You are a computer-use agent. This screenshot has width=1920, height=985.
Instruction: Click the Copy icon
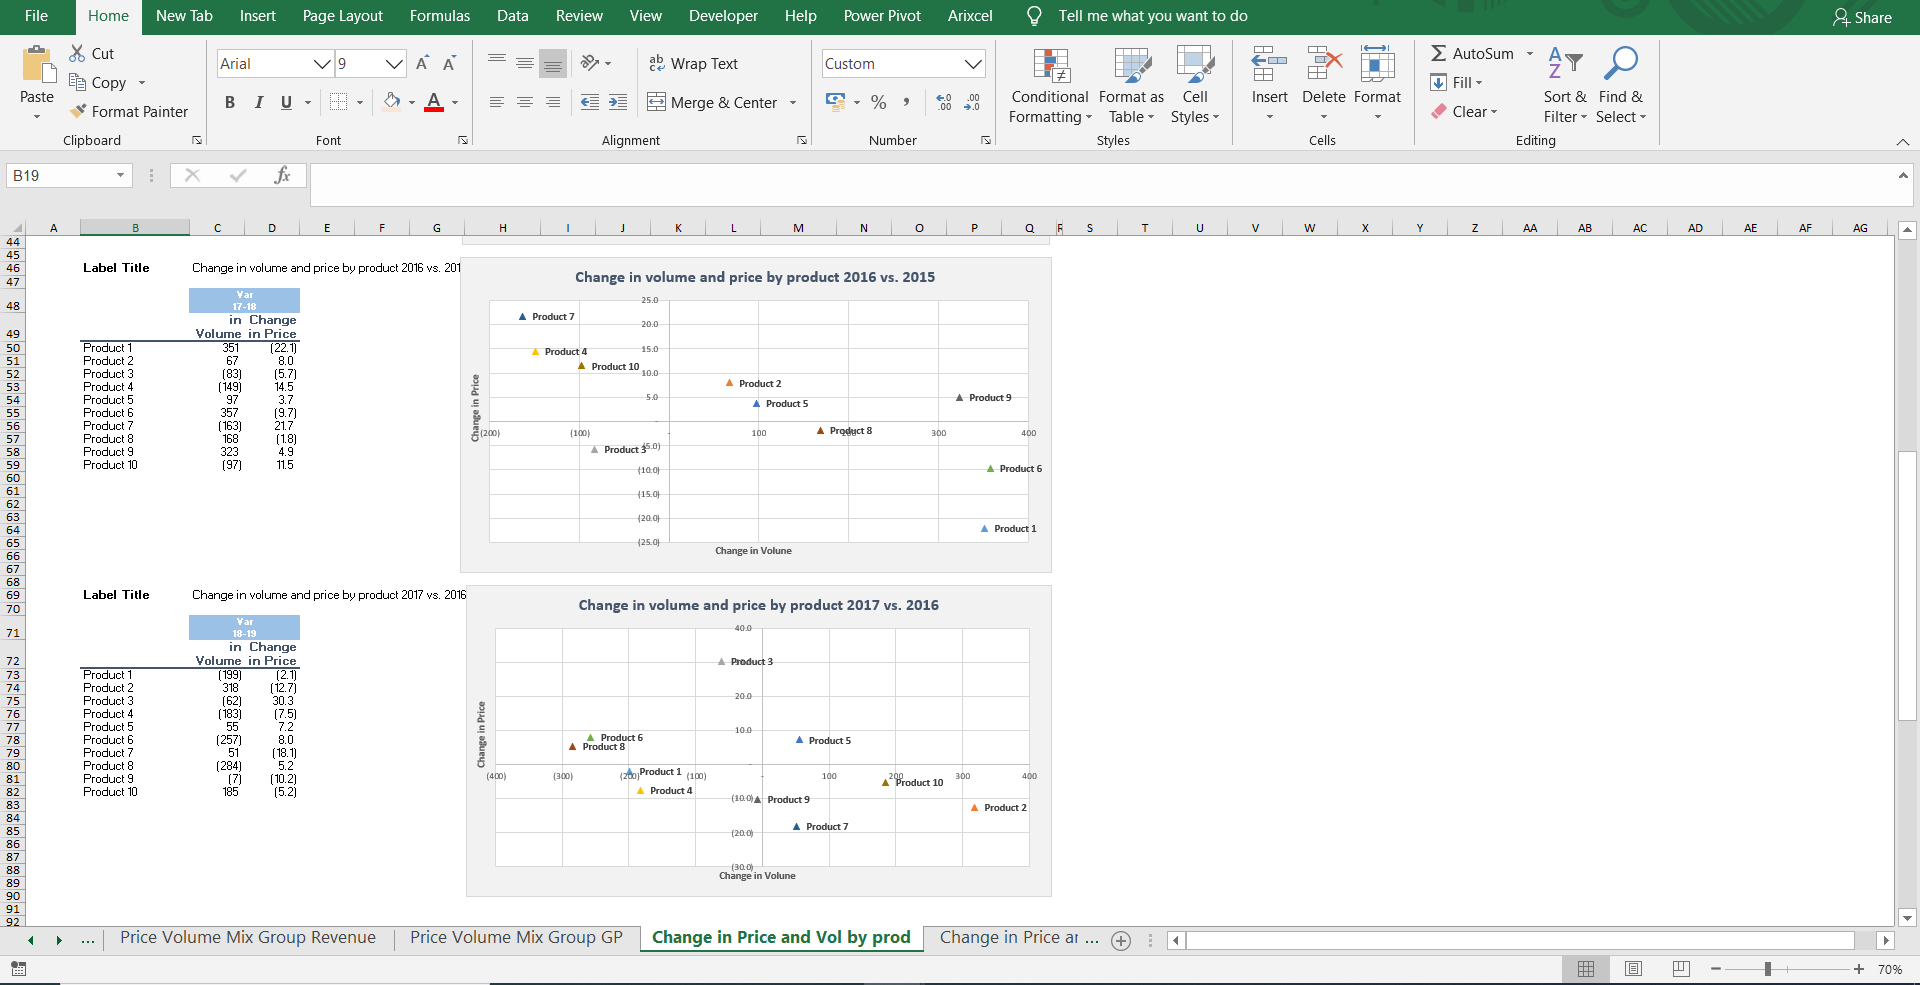pyautogui.click(x=77, y=82)
